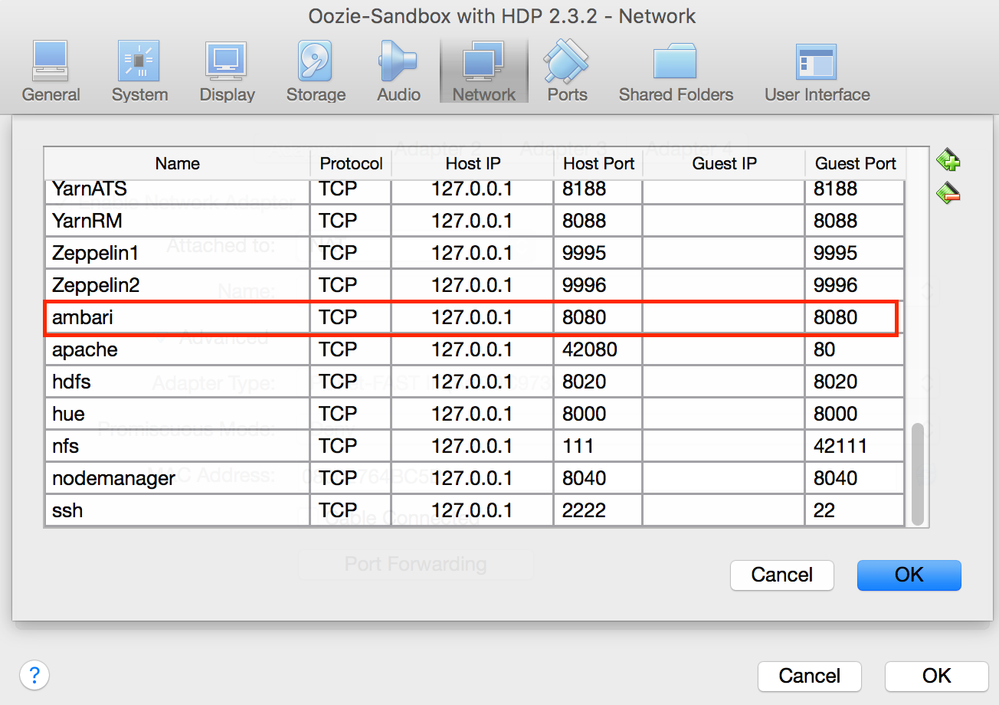Click guest port 80 of apache
Viewport: 999px width, 705px height.
click(x=854, y=349)
